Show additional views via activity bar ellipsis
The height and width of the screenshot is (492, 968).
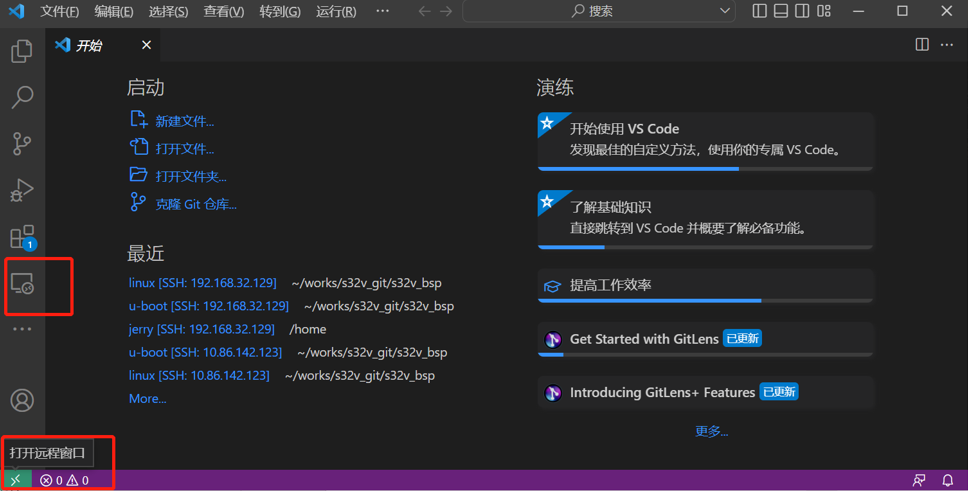22,329
